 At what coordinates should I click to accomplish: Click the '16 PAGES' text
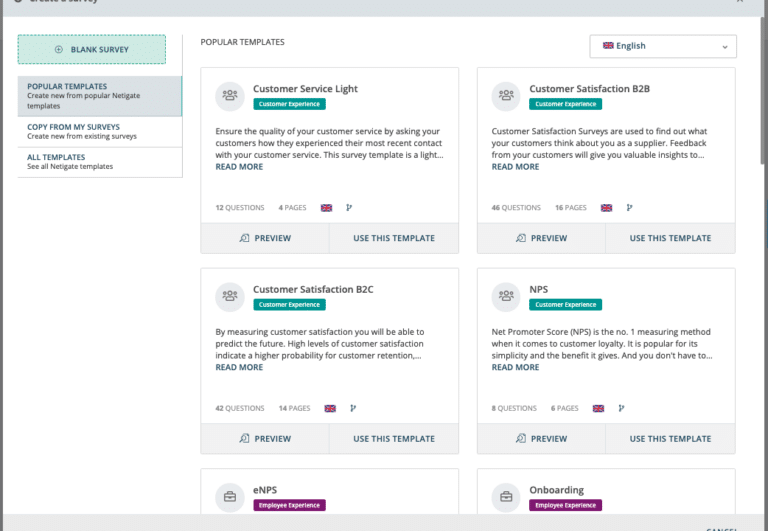[571, 208]
